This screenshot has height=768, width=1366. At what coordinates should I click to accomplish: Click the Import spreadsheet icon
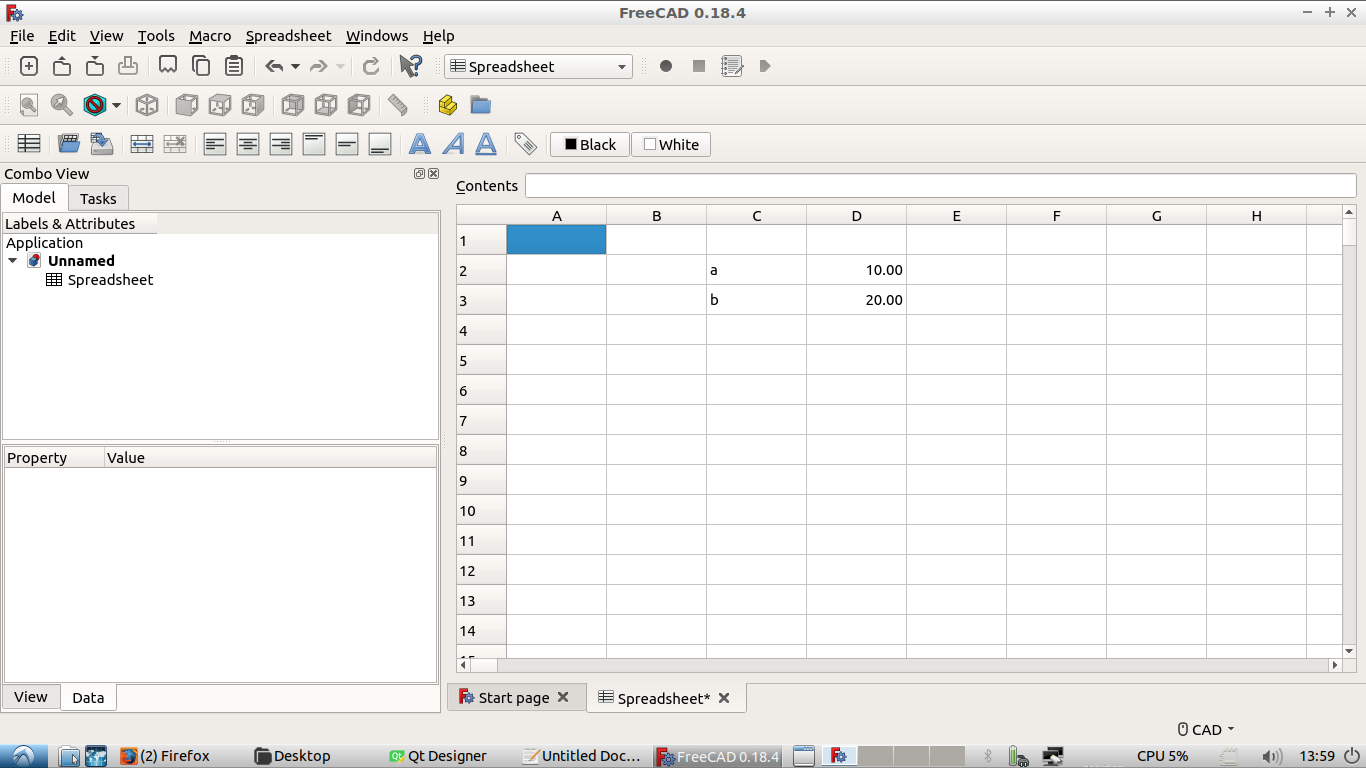click(68, 144)
